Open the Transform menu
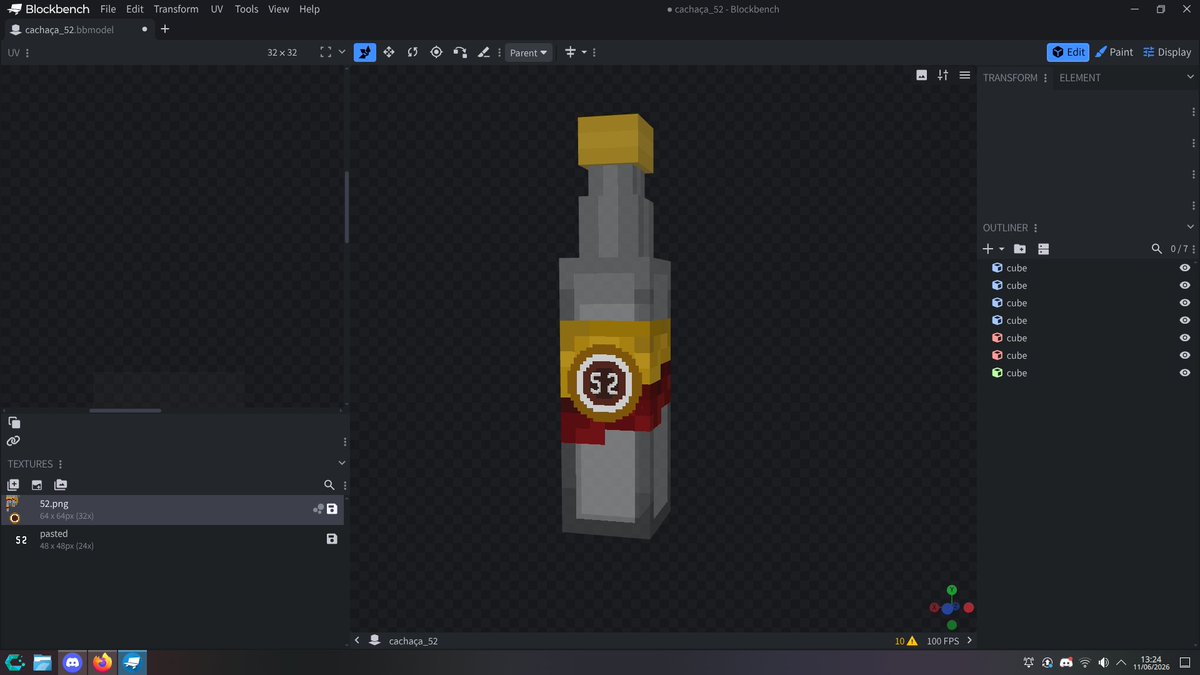The width and height of the screenshot is (1200, 675). coord(176,9)
